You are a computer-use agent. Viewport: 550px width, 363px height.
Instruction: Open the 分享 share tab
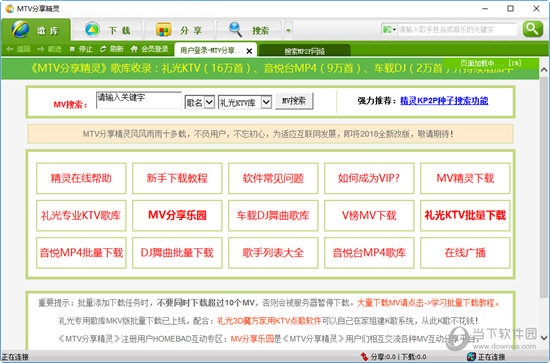click(179, 30)
